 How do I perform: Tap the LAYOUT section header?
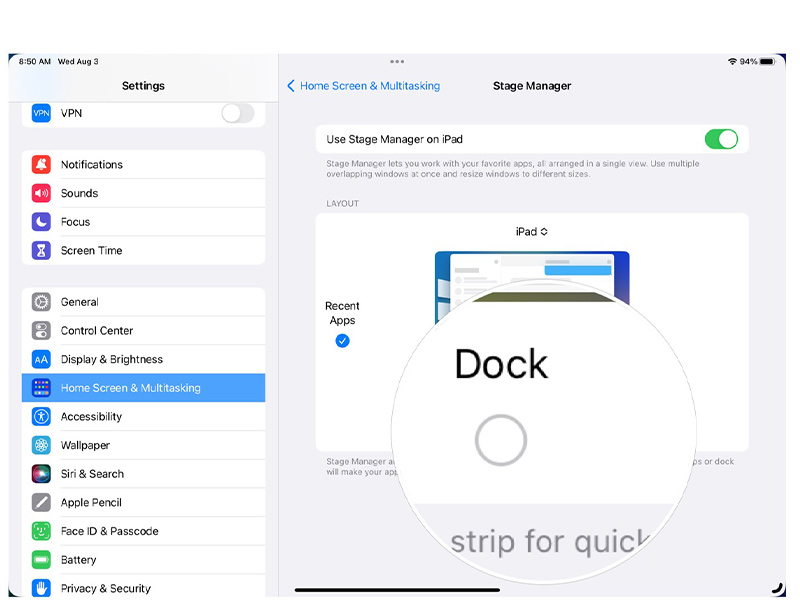point(342,204)
